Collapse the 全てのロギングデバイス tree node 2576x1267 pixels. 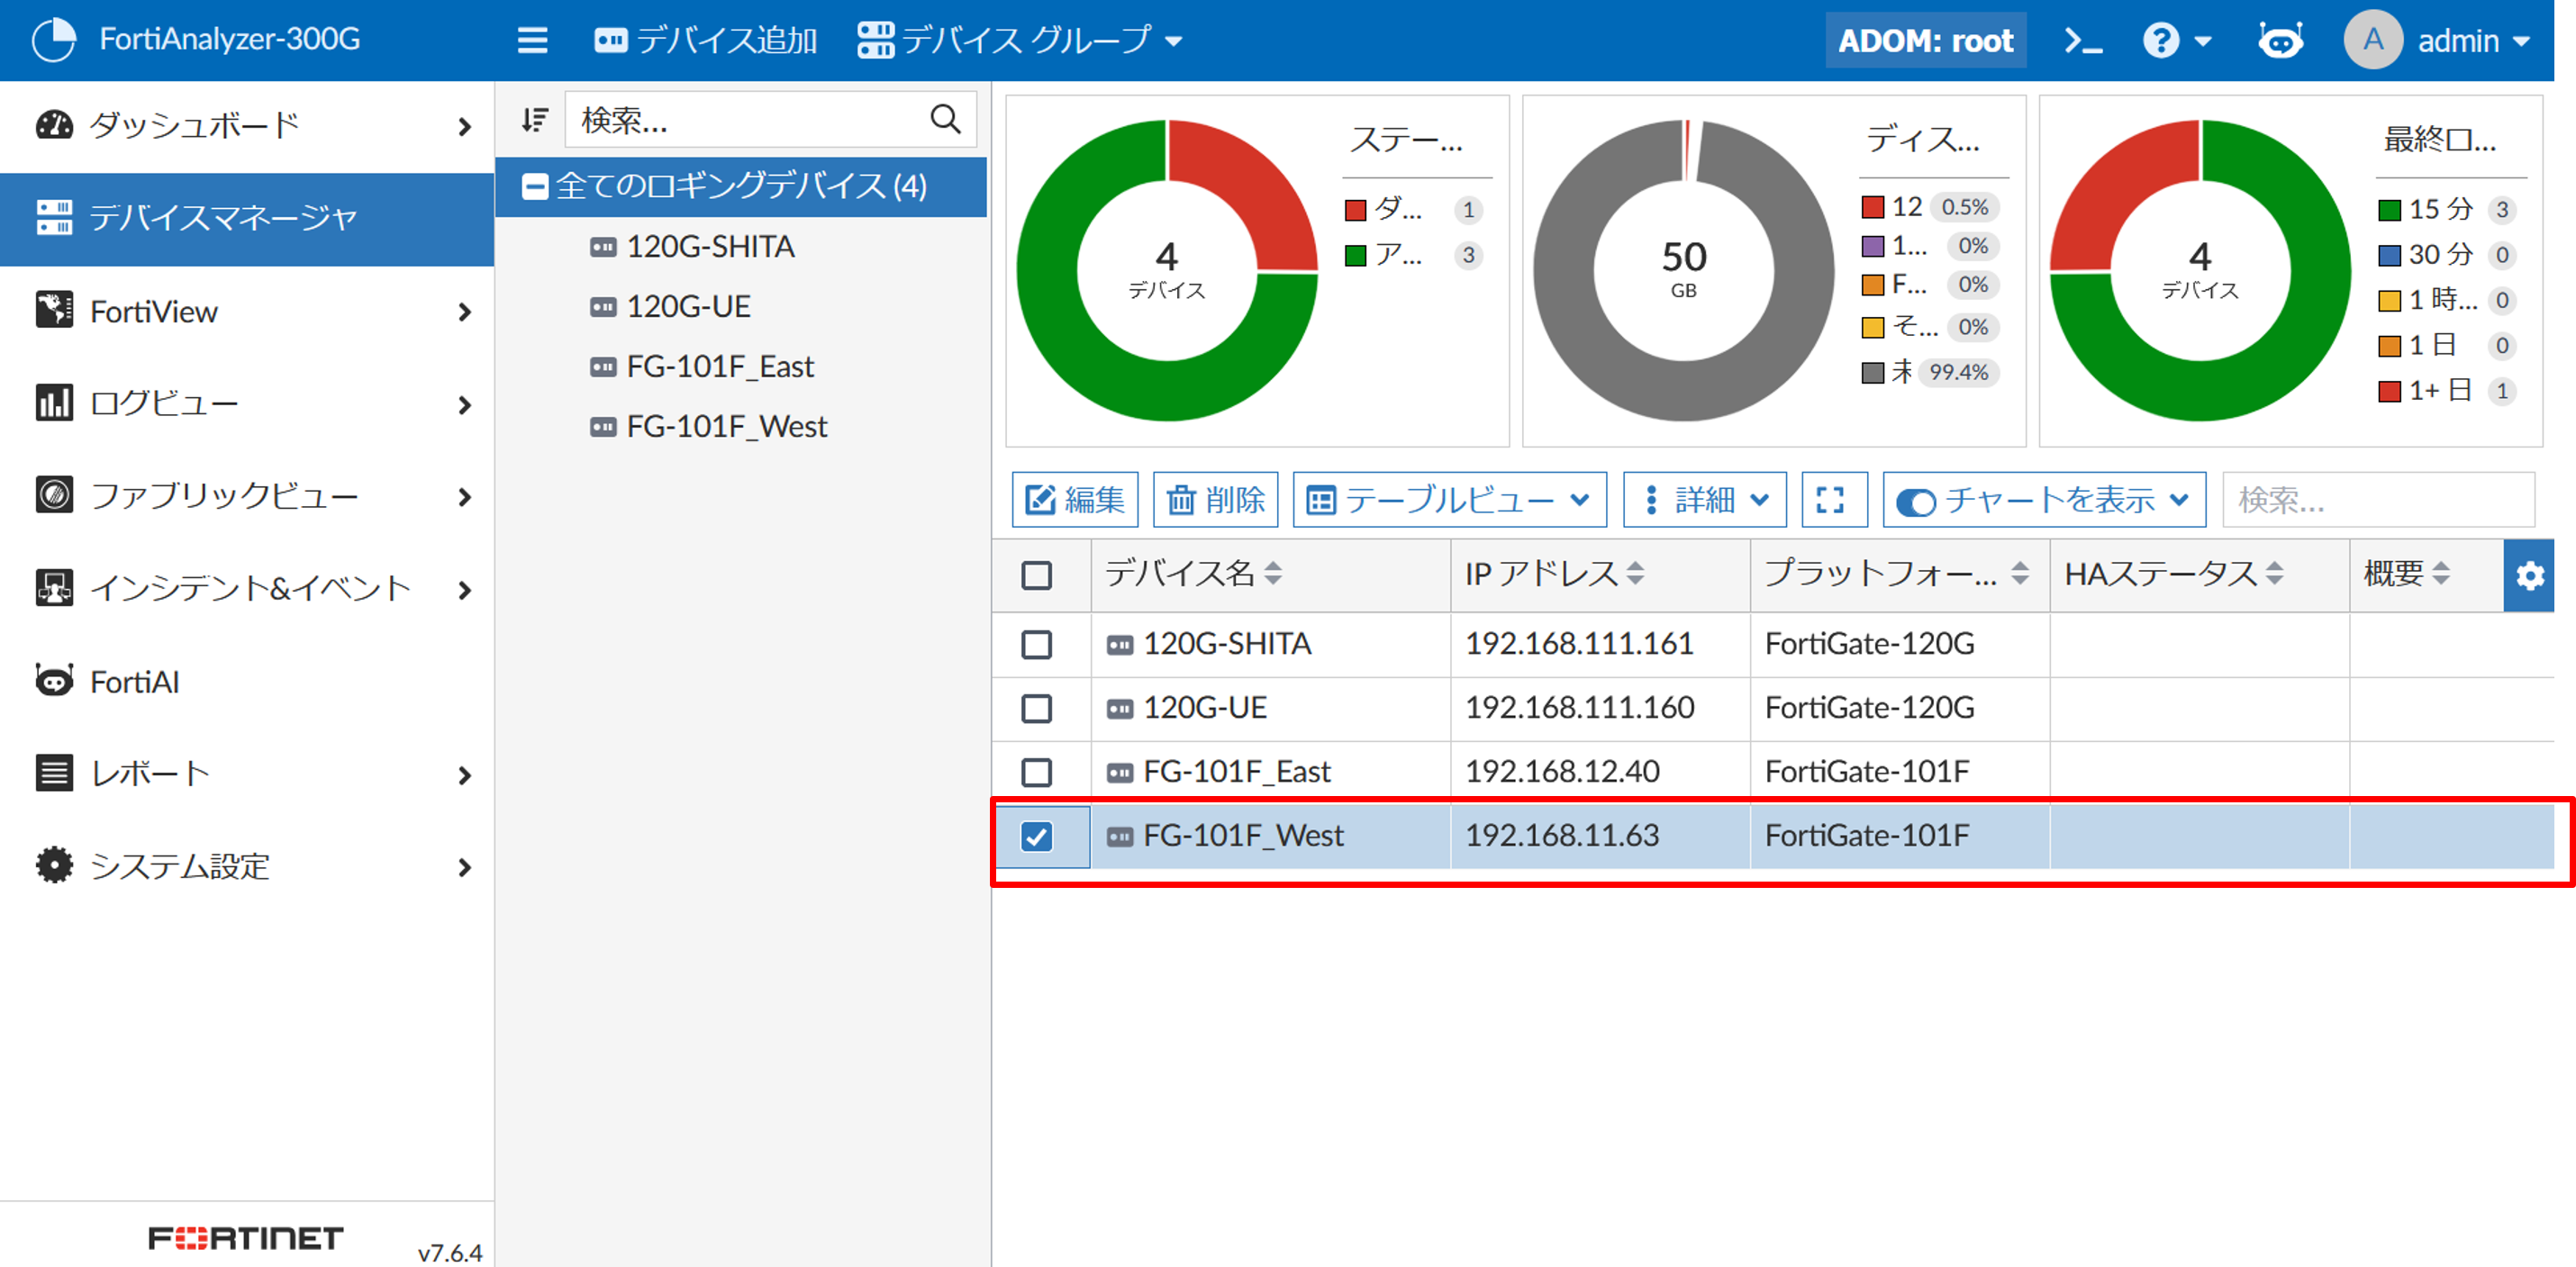[x=535, y=187]
